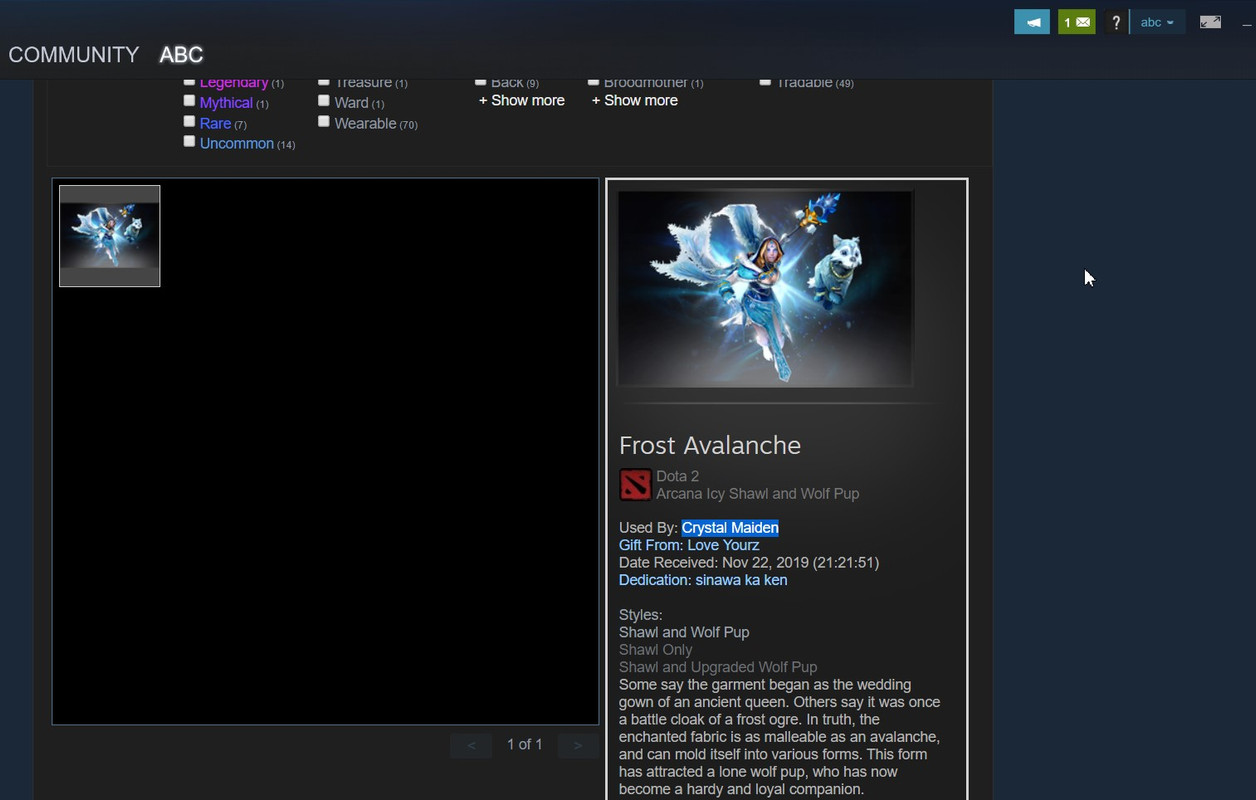Click the Shawl and Upgraded Wolf Pup style
The width and height of the screenshot is (1256, 800).
(718, 667)
